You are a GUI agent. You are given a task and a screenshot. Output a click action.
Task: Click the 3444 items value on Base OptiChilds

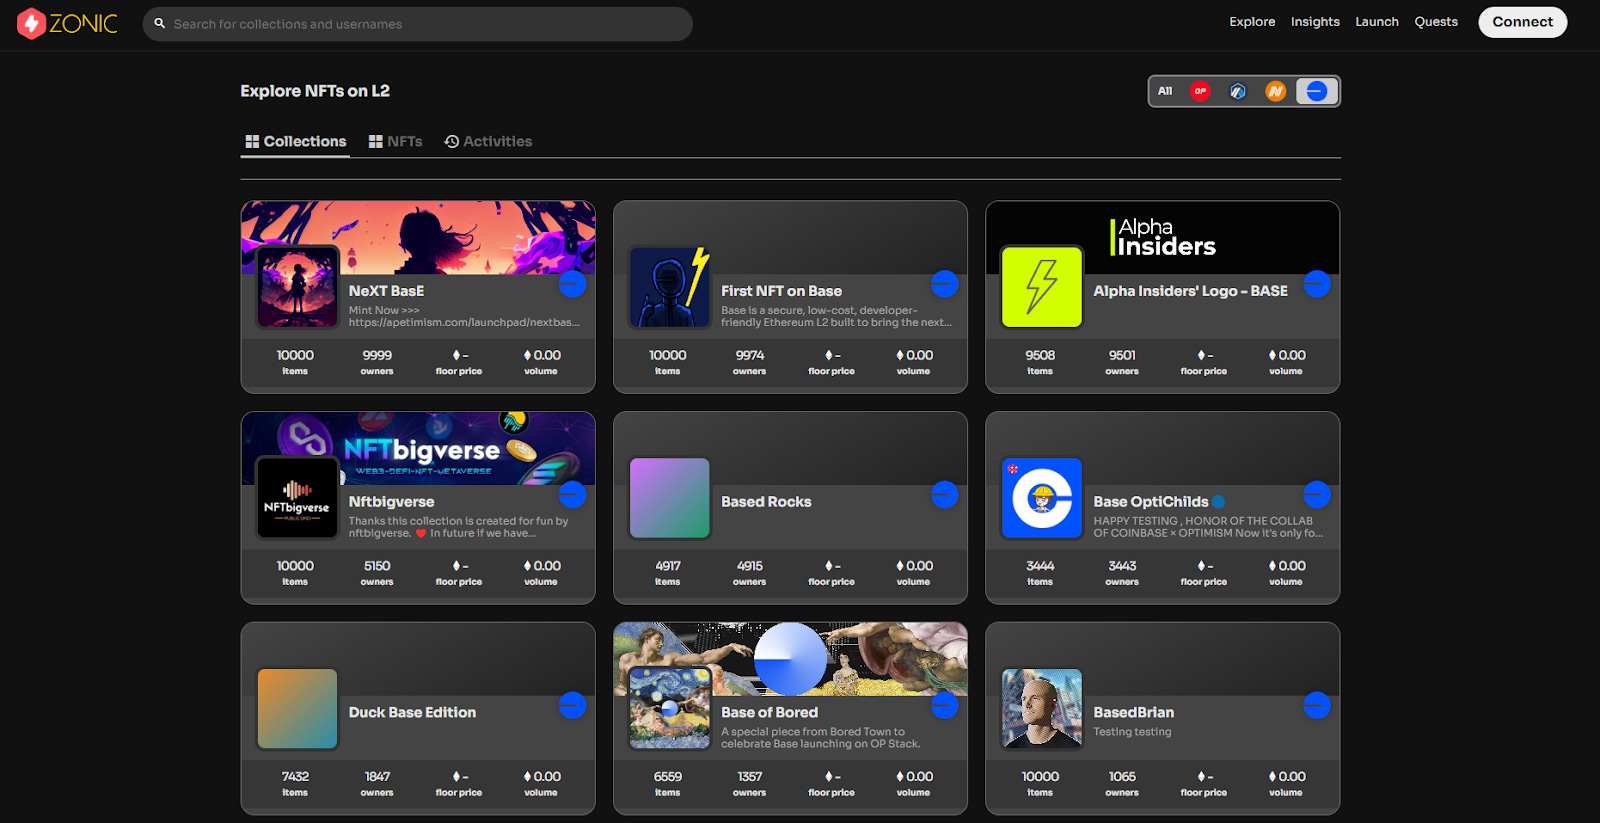1040,566
